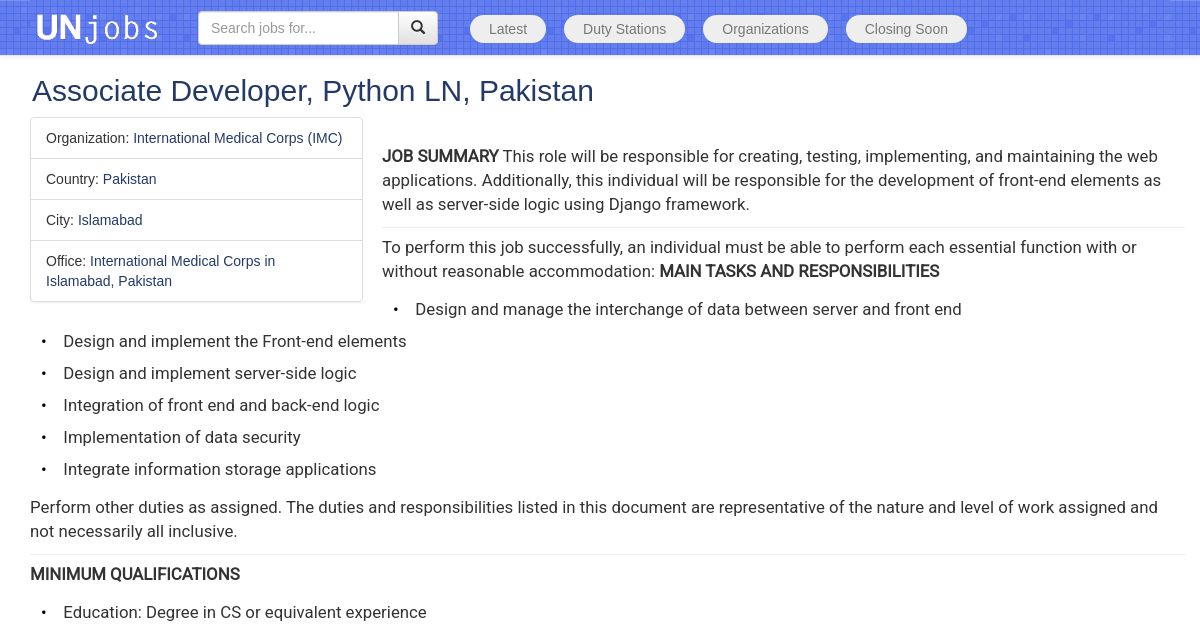The width and height of the screenshot is (1200, 628).
Task: Open International Medical Corps (IMC) organization link
Action: pyautogui.click(x=237, y=138)
